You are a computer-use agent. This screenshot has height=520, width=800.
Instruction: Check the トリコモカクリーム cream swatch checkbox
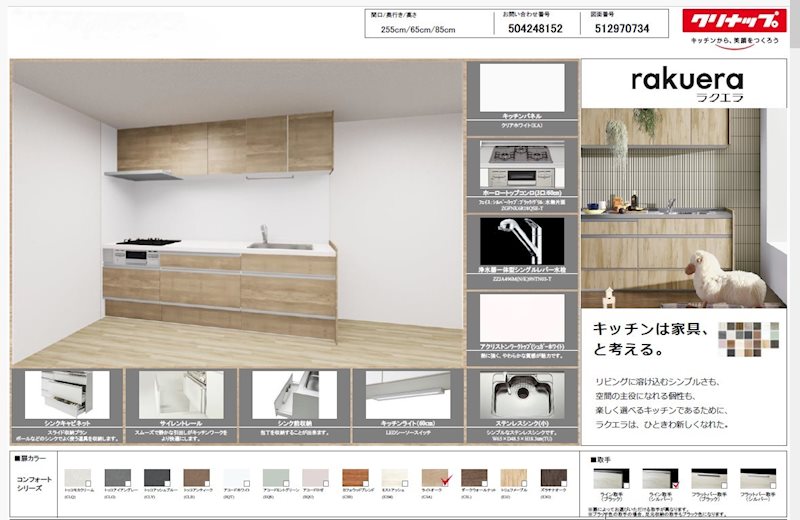pos(88,483)
